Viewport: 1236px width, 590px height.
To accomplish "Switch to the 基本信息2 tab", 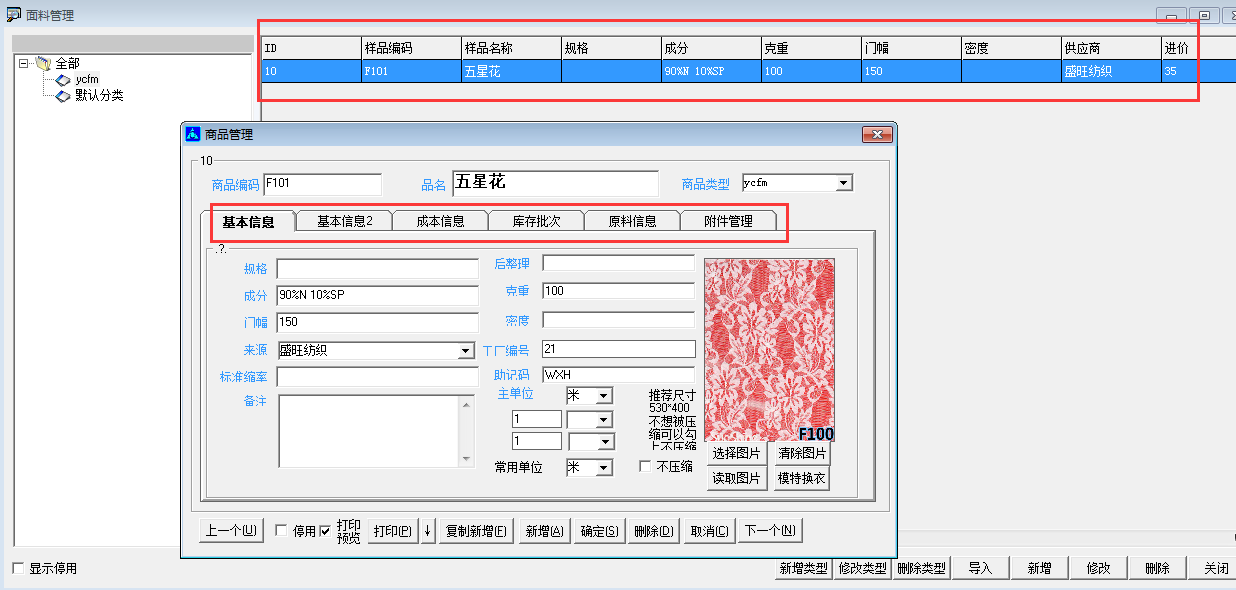I will pyautogui.click(x=345, y=221).
